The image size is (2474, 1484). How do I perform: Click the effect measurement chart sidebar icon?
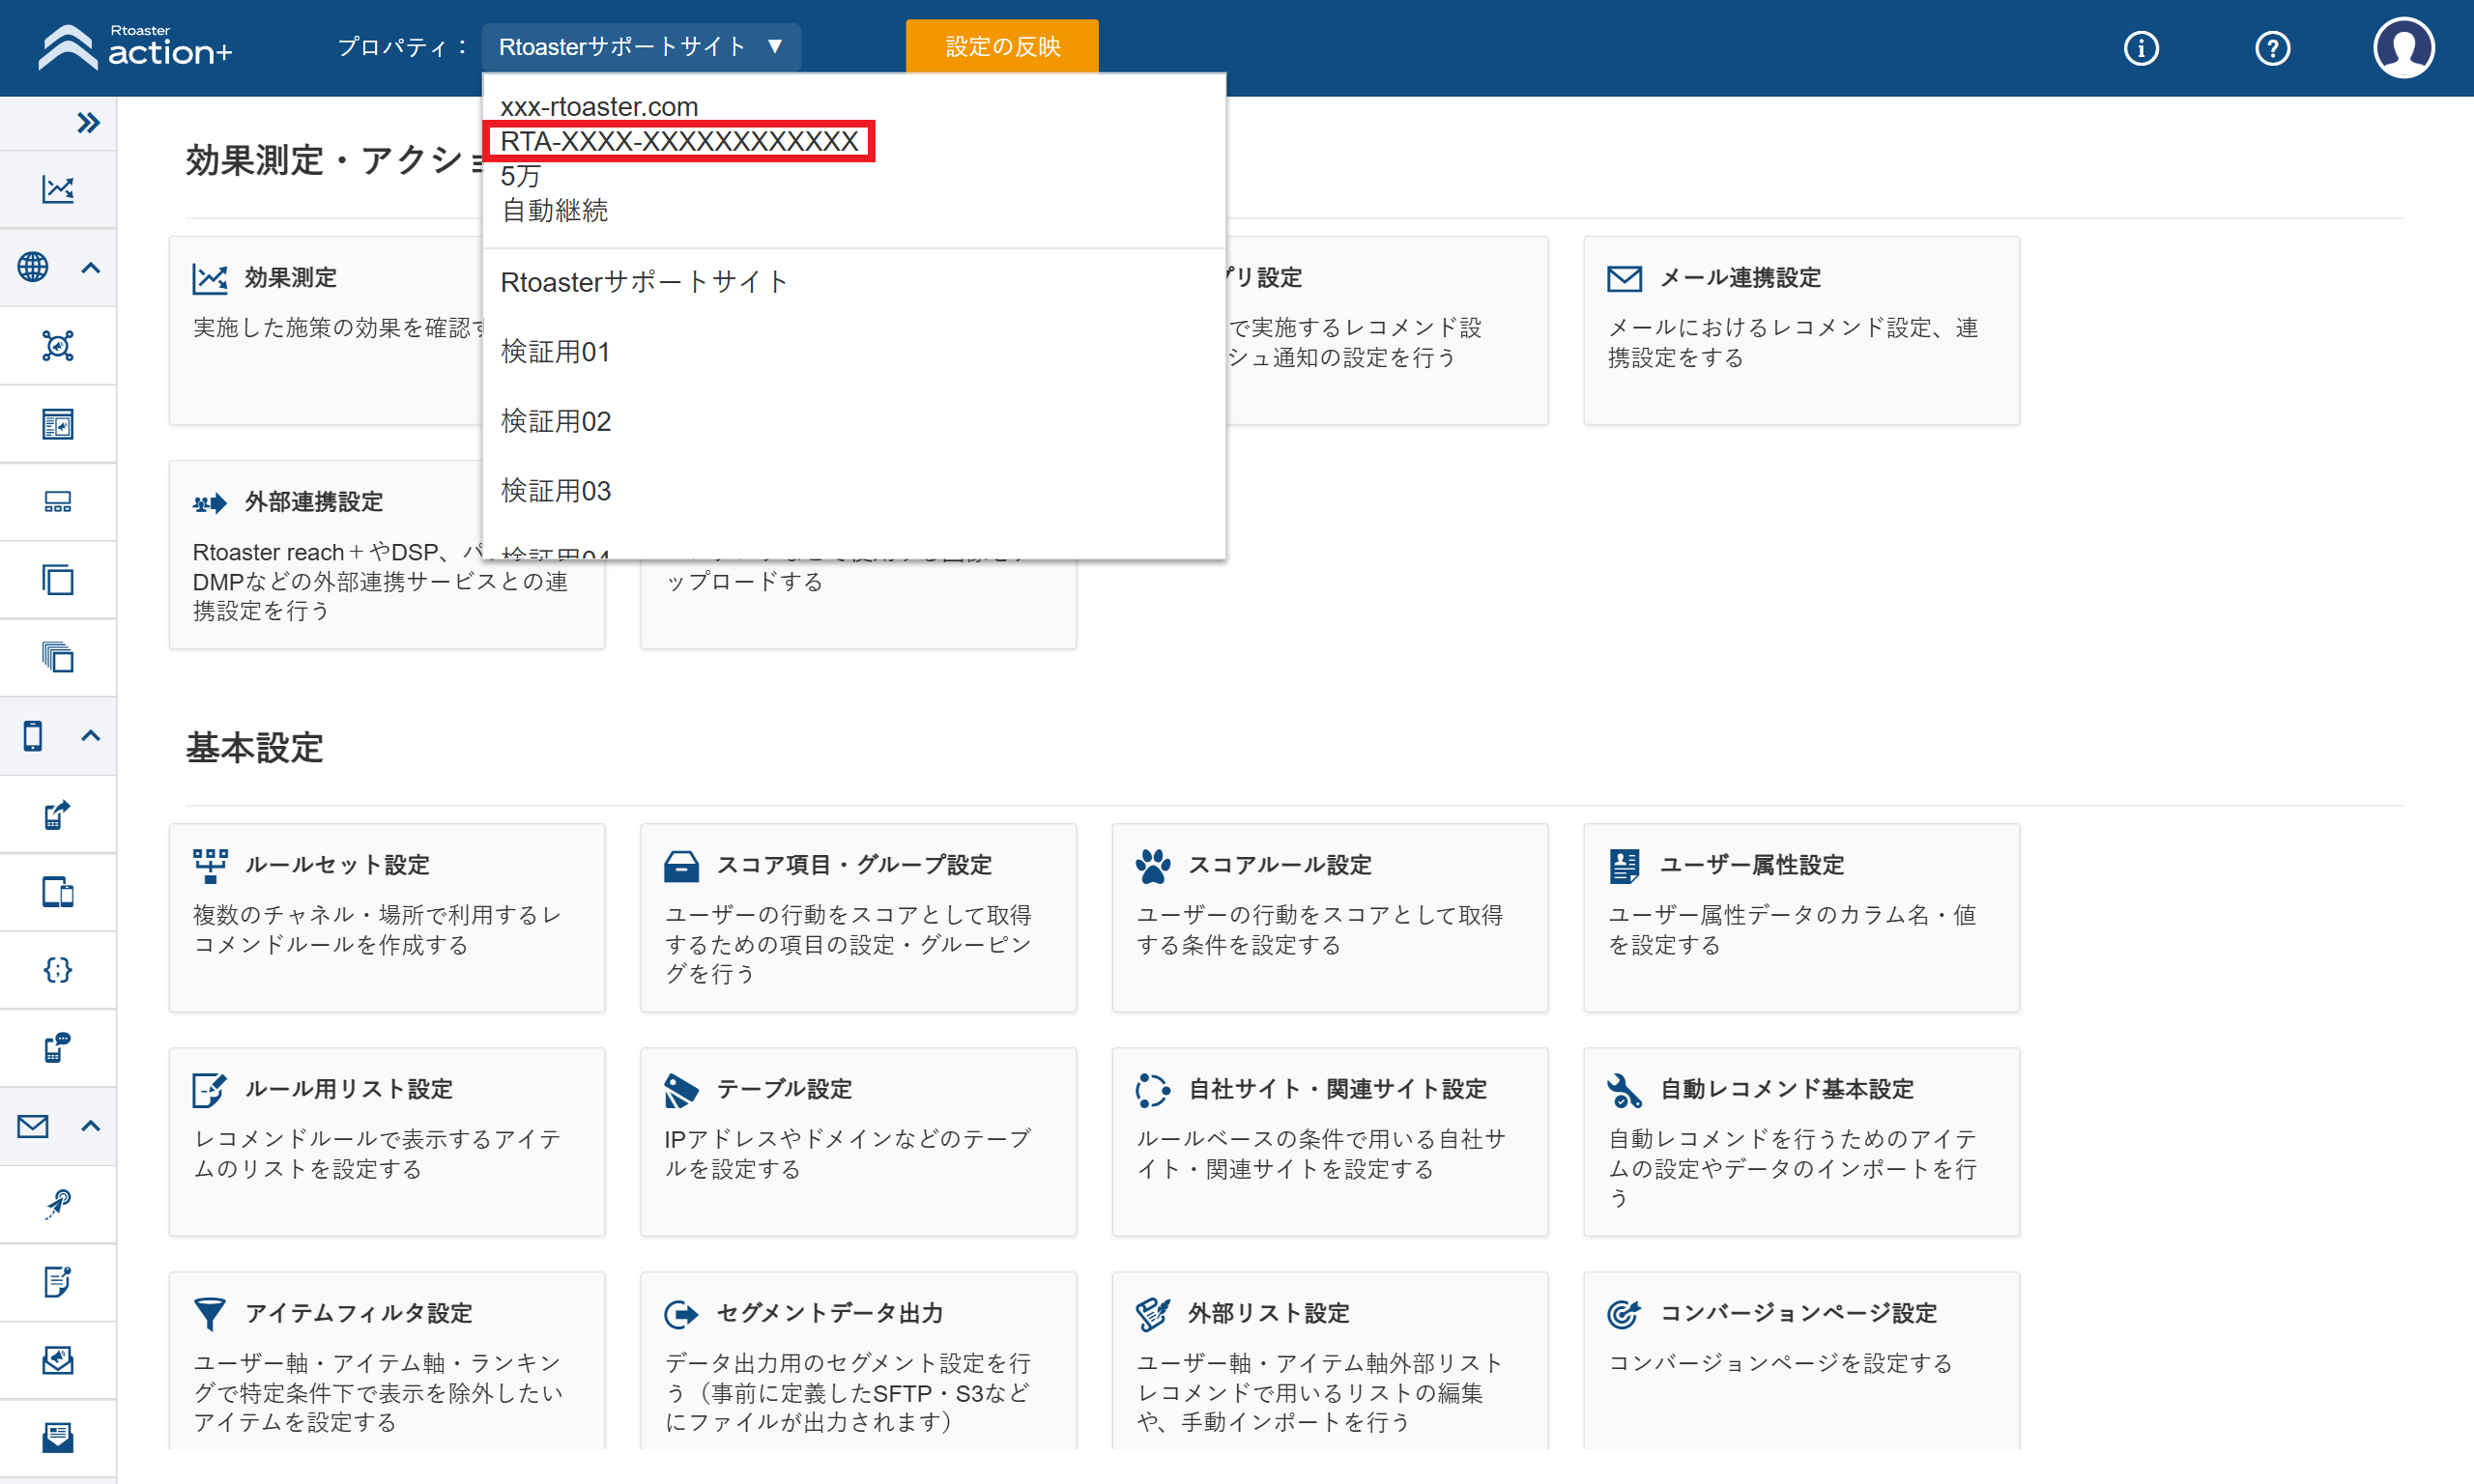tap(58, 189)
